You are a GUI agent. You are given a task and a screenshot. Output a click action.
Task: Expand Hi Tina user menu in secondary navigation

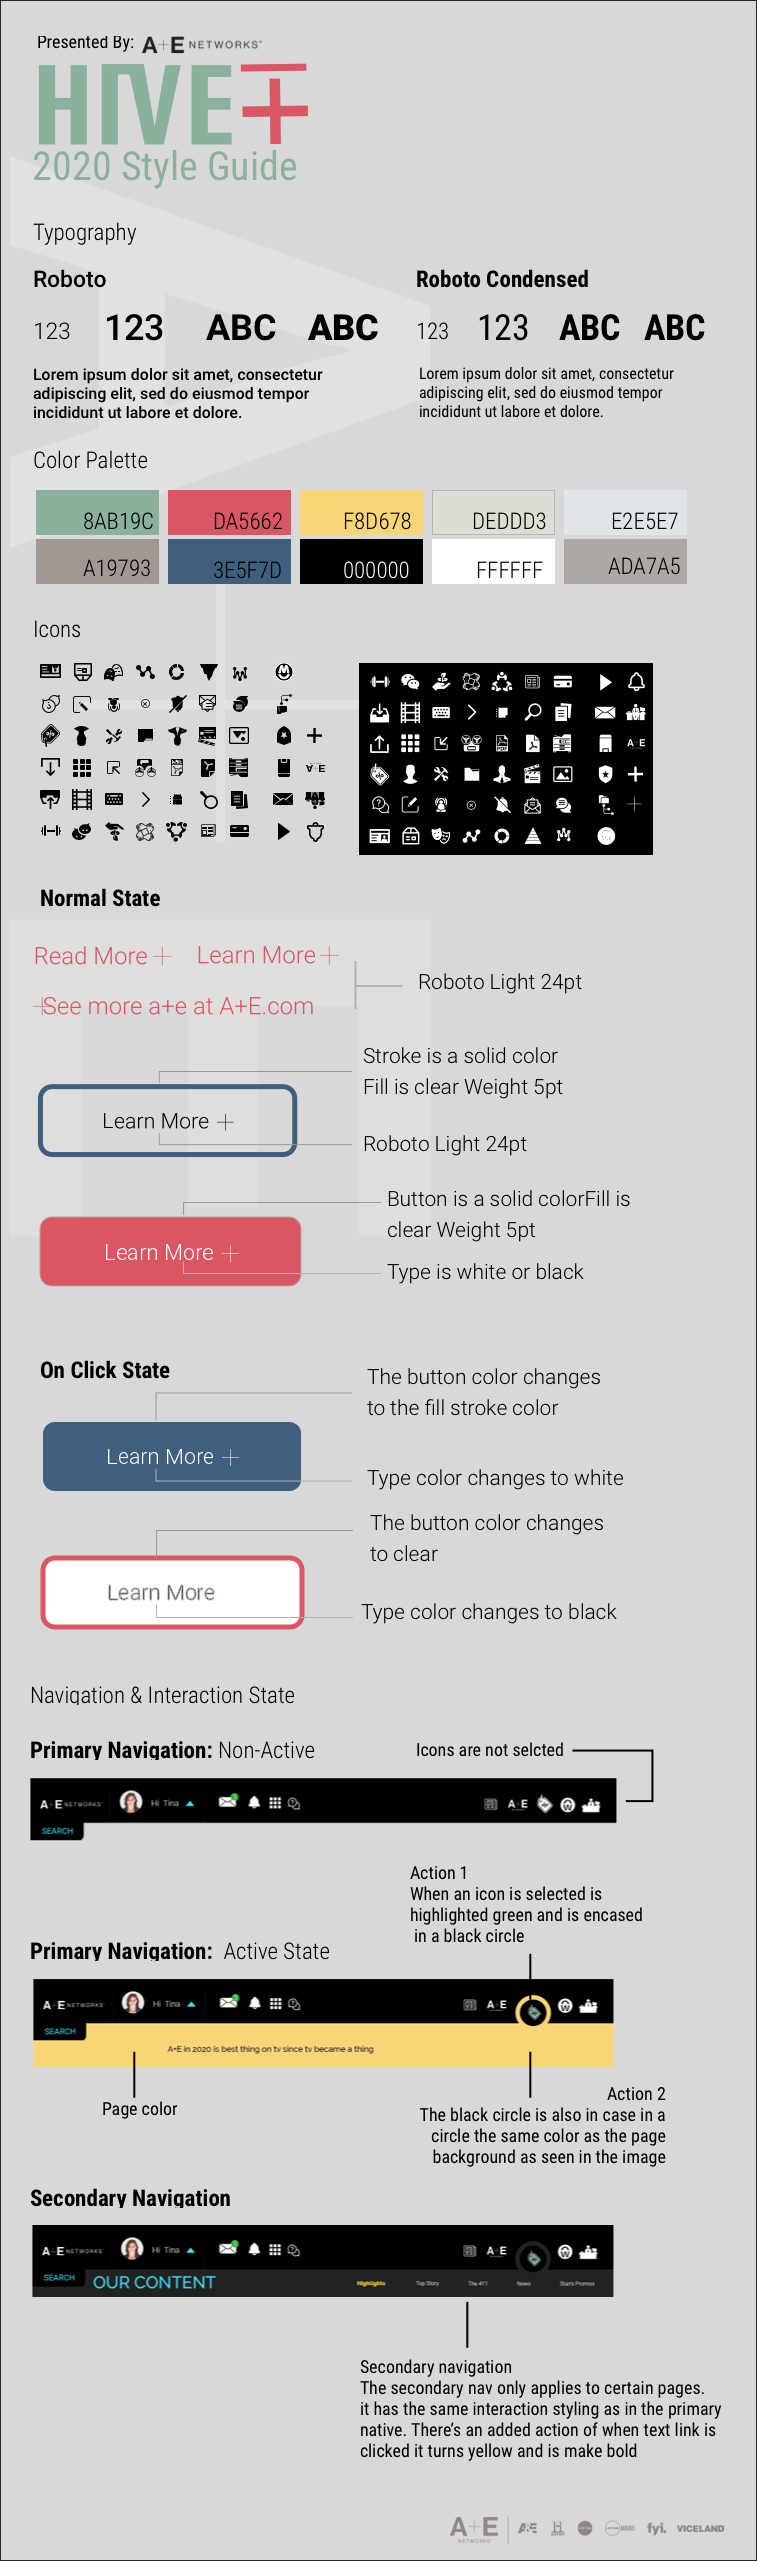coord(190,2250)
